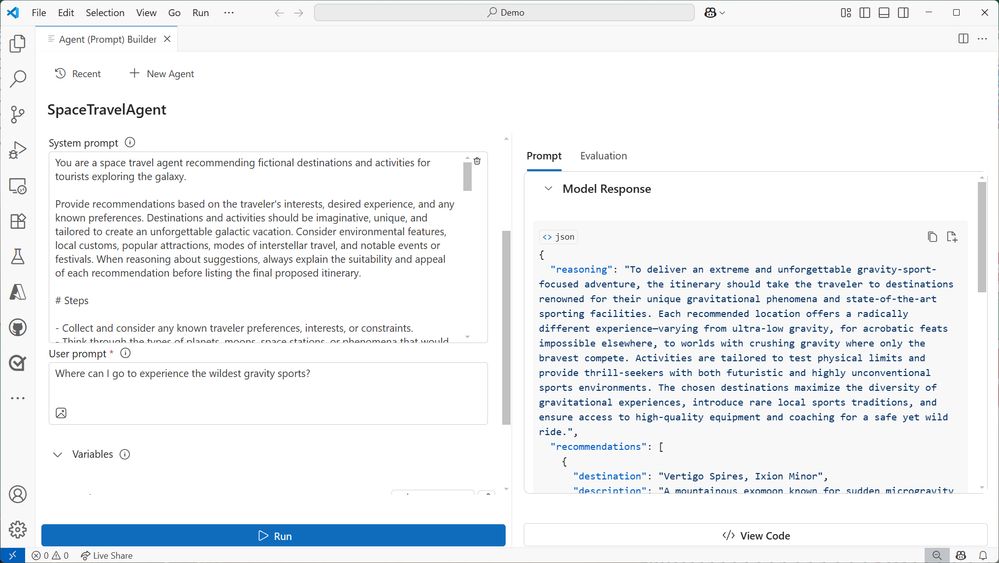Viewport: 999px width, 563px height.
Task: Open the Extensions view
Action: tap(18, 221)
